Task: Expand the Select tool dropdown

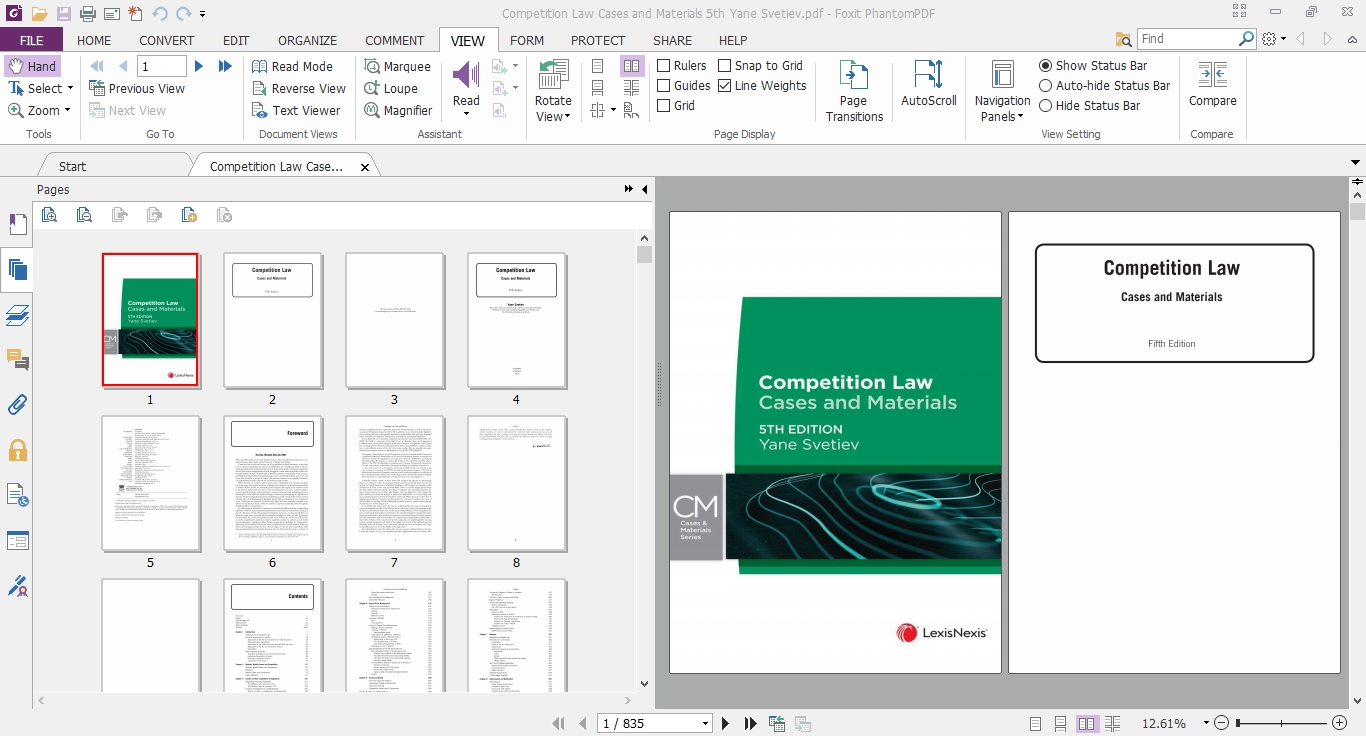Action: (70, 89)
